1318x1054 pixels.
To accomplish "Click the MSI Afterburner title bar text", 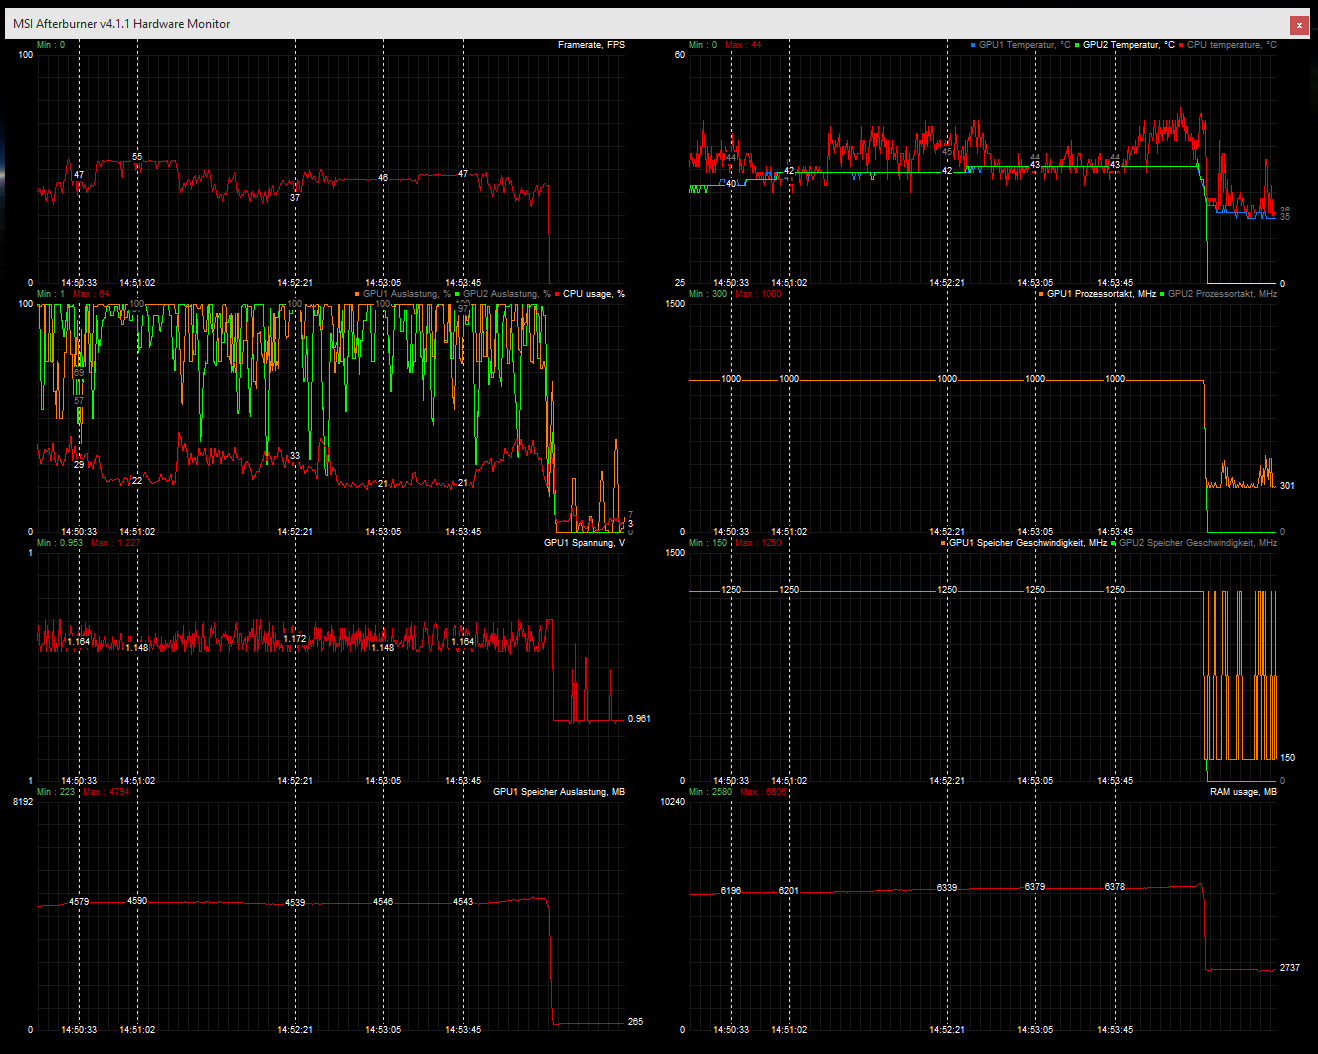I will [122, 24].
